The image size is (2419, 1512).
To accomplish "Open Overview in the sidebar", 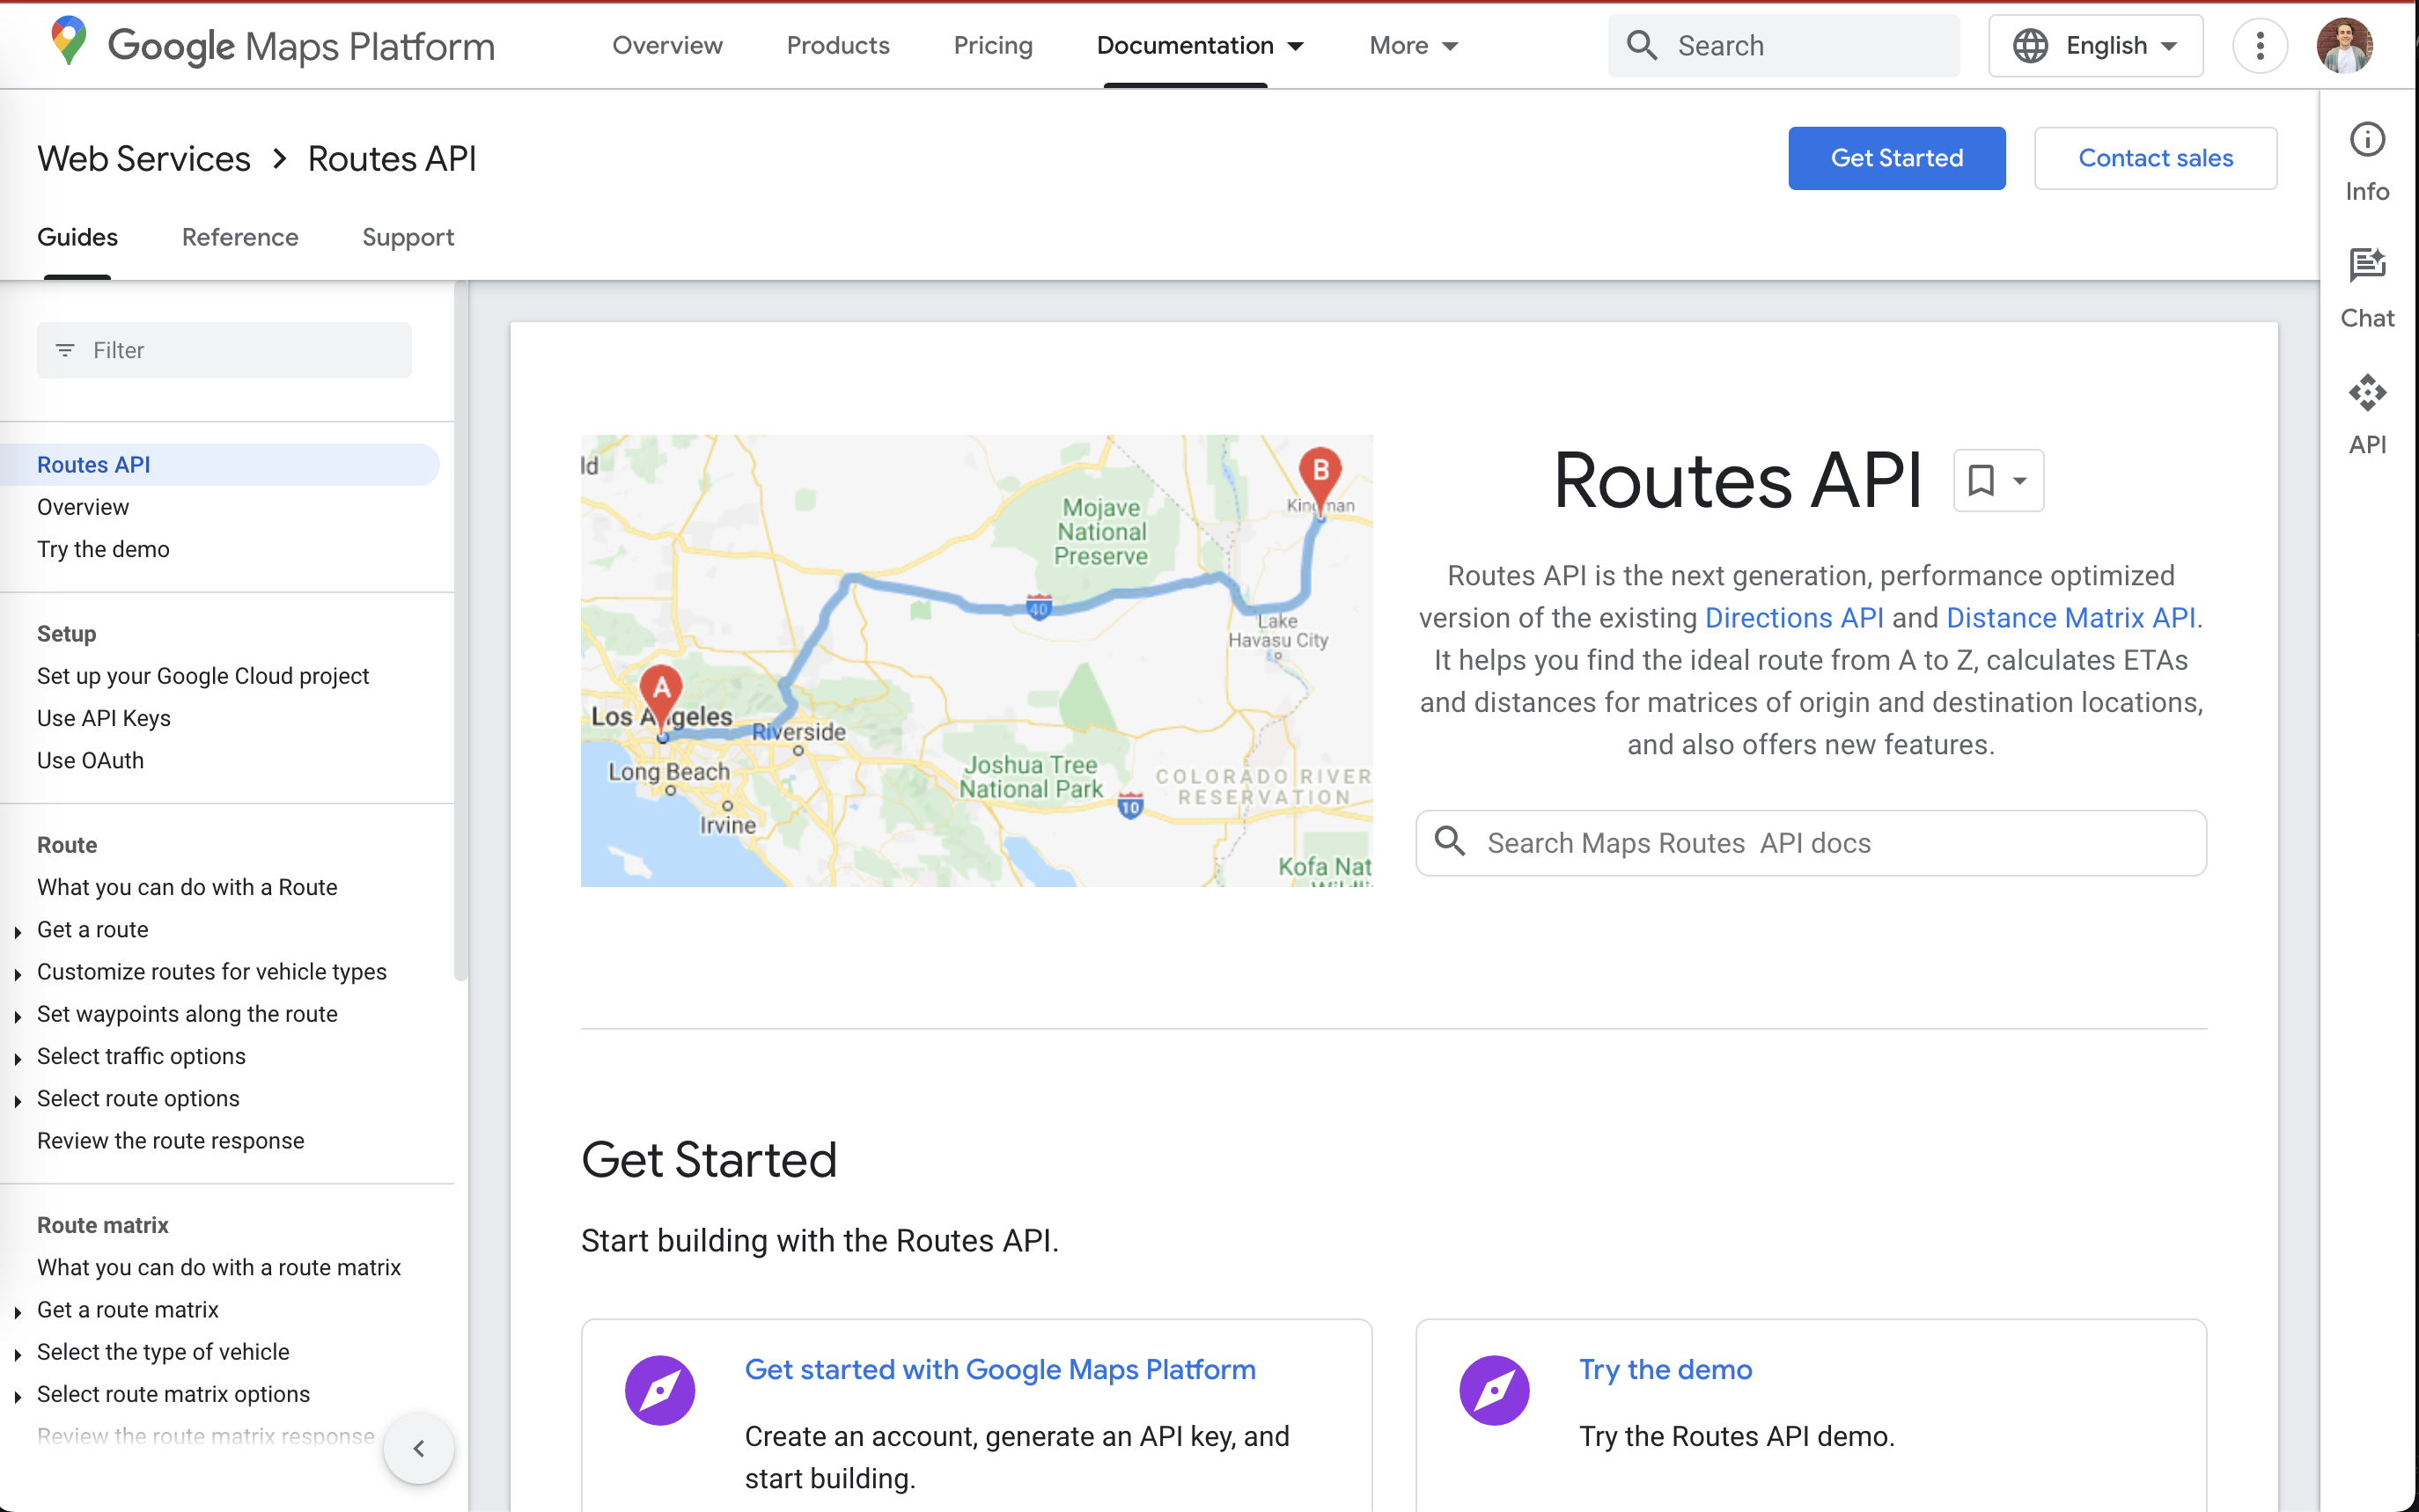I will click(83, 507).
